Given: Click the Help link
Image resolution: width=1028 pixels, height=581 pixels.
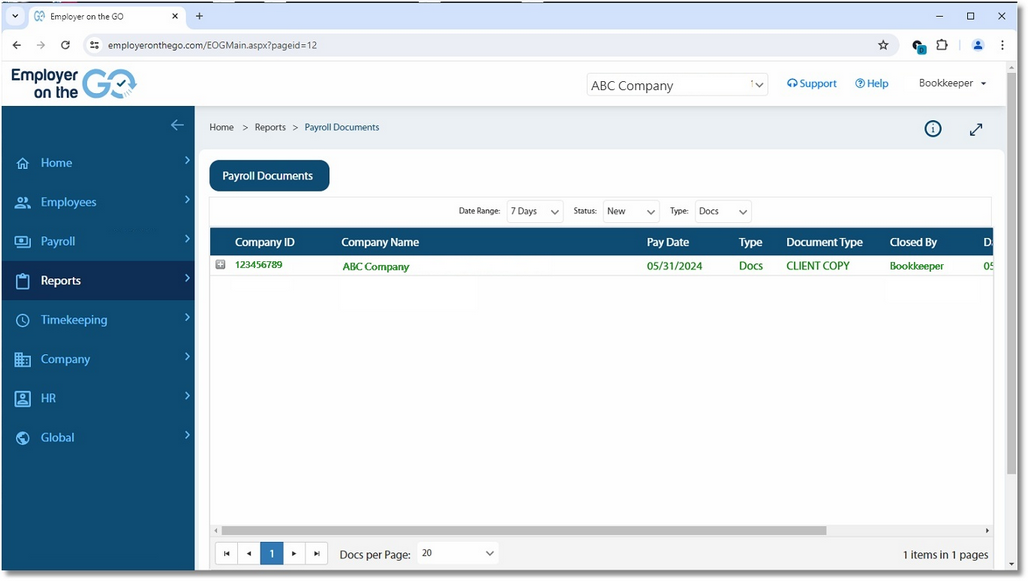Looking at the screenshot, I should [x=871, y=84].
